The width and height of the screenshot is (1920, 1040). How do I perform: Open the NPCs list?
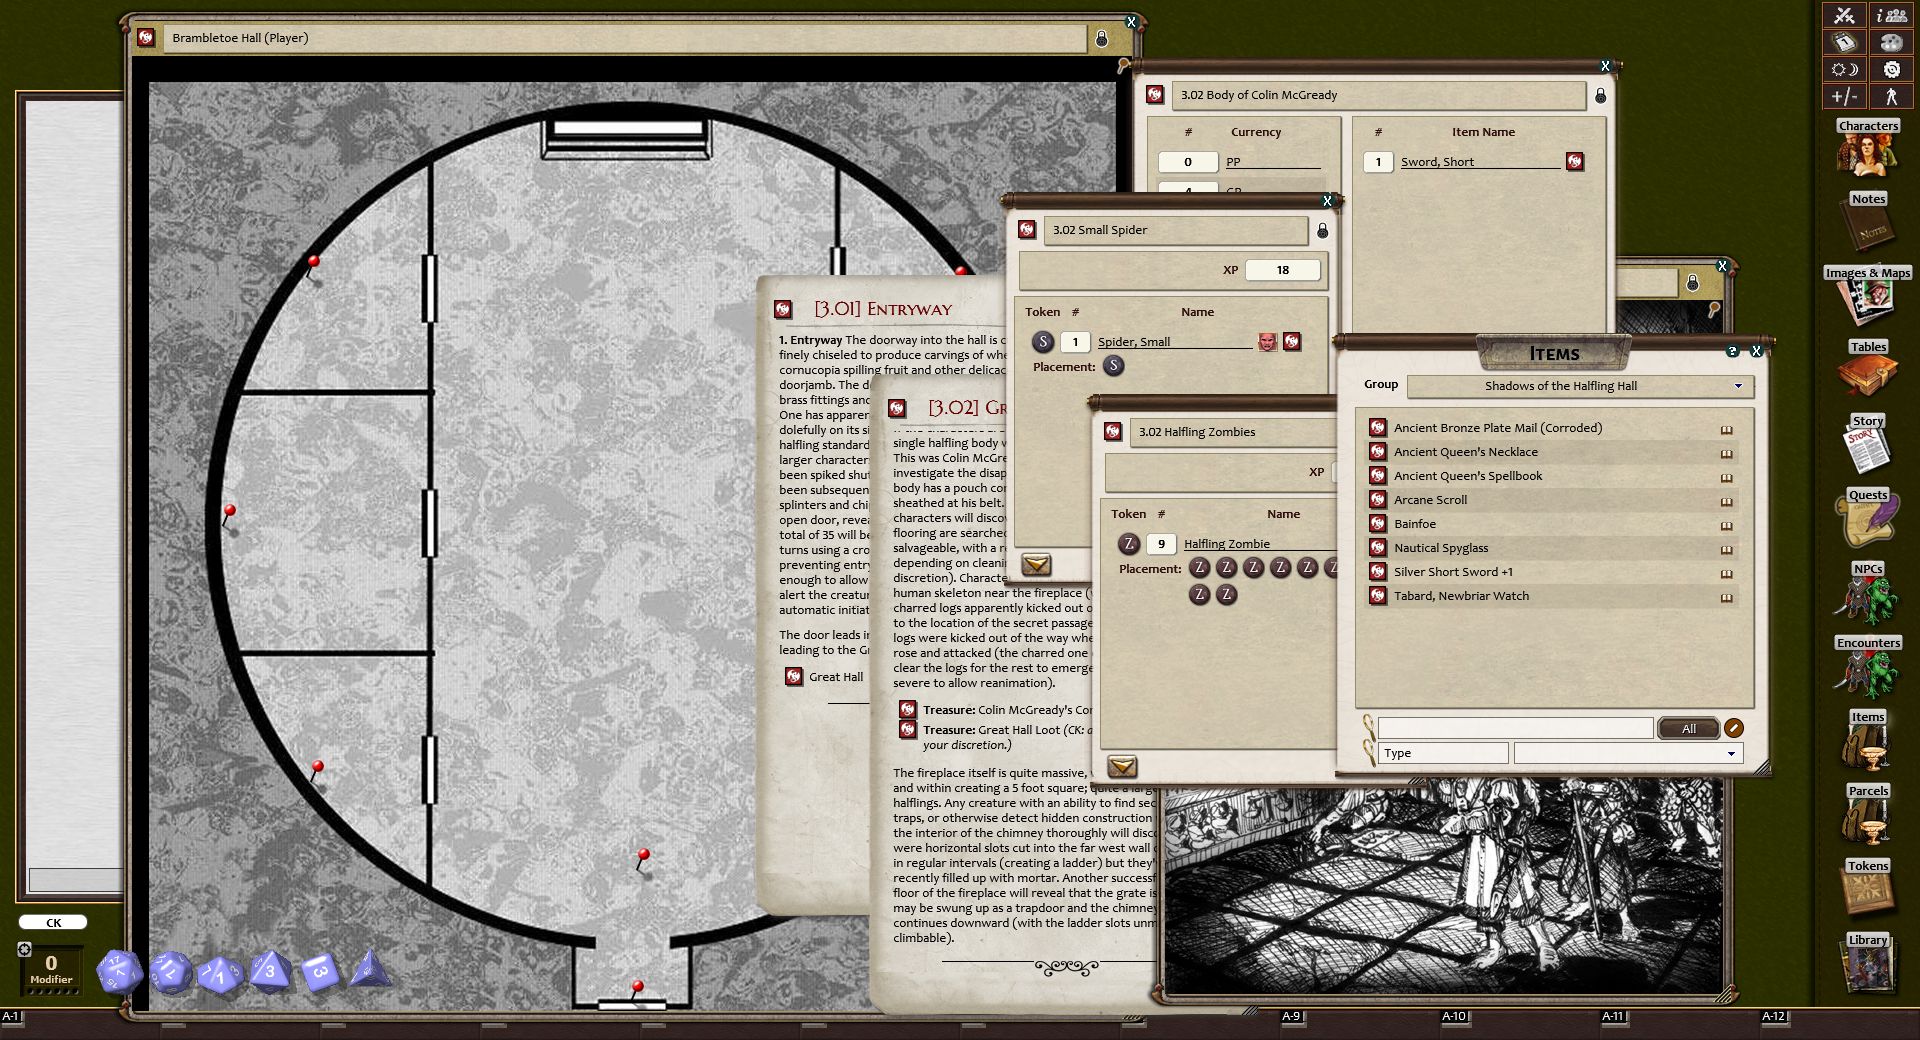(x=1866, y=592)
